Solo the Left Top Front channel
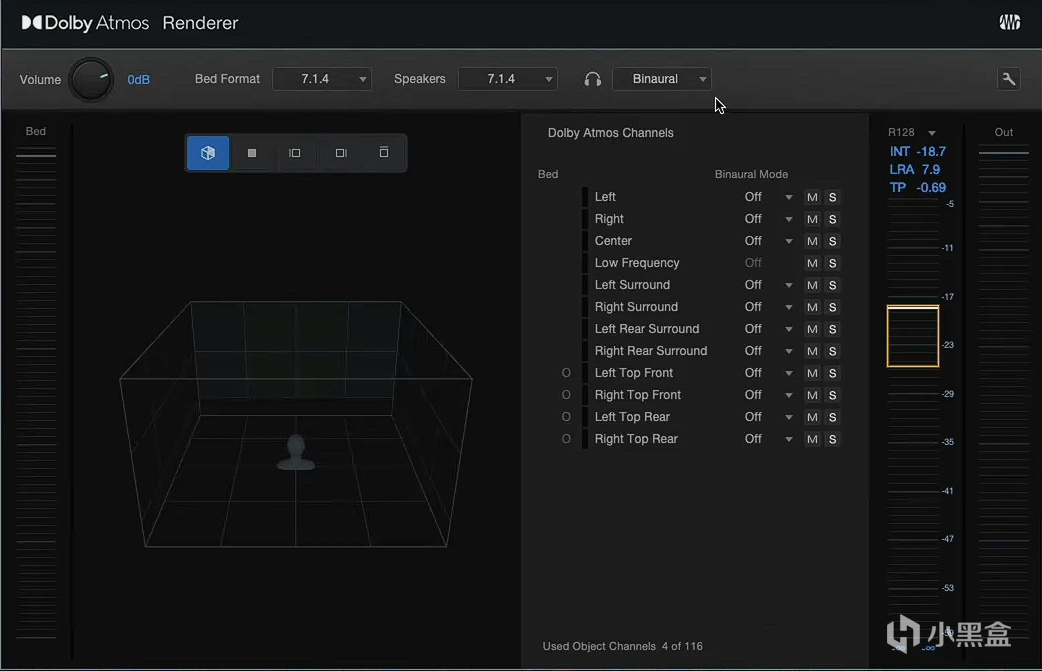This screenshot has height=671, width=1042. click(x=832, y=373)
